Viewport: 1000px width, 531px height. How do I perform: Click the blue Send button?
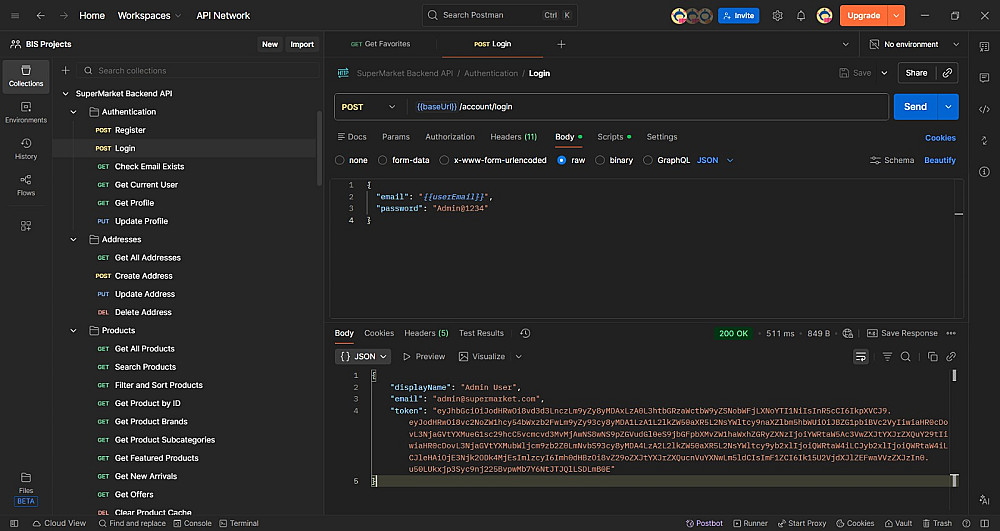click(x=915, y=107)
